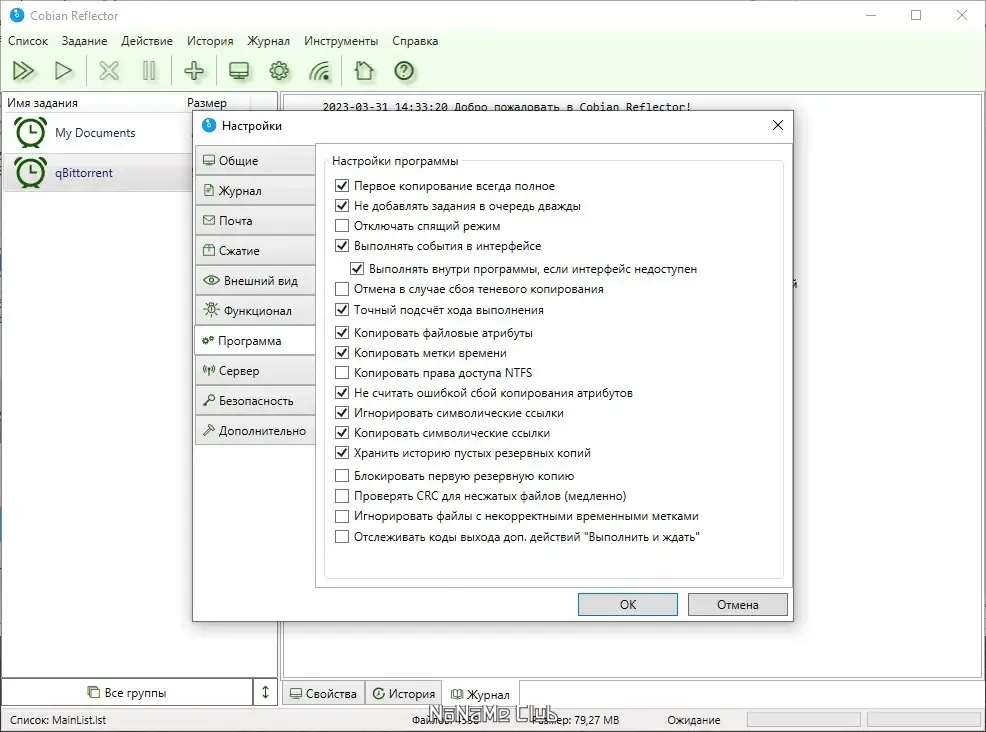Close the Настройки dialog
Viewport: 986px width, 732px height.
click(778, 125)
